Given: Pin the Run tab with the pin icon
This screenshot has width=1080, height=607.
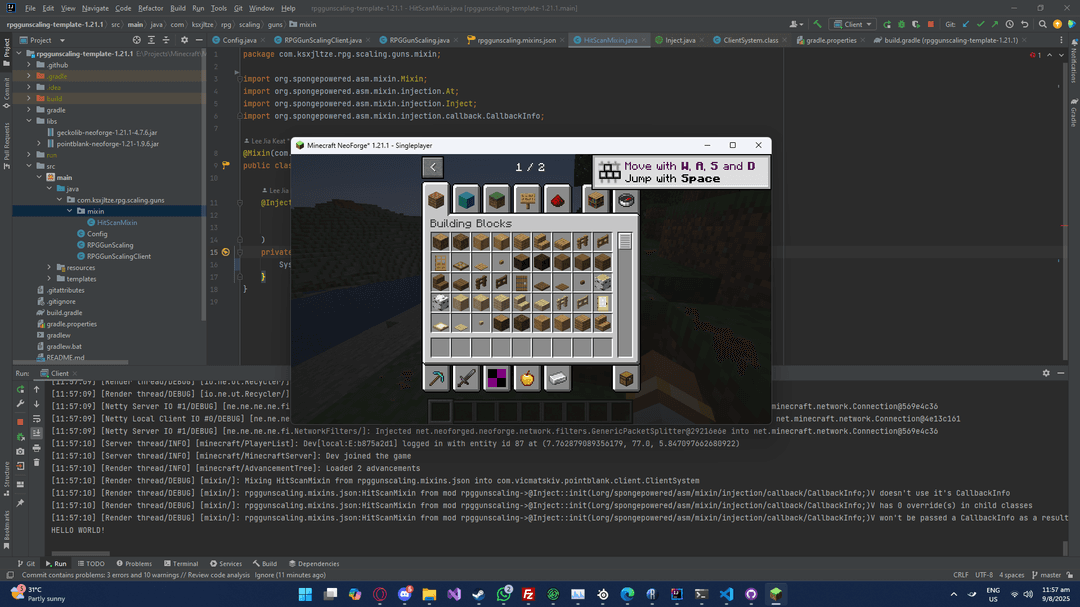Looking at the screenshot, I should coord(20,504).
